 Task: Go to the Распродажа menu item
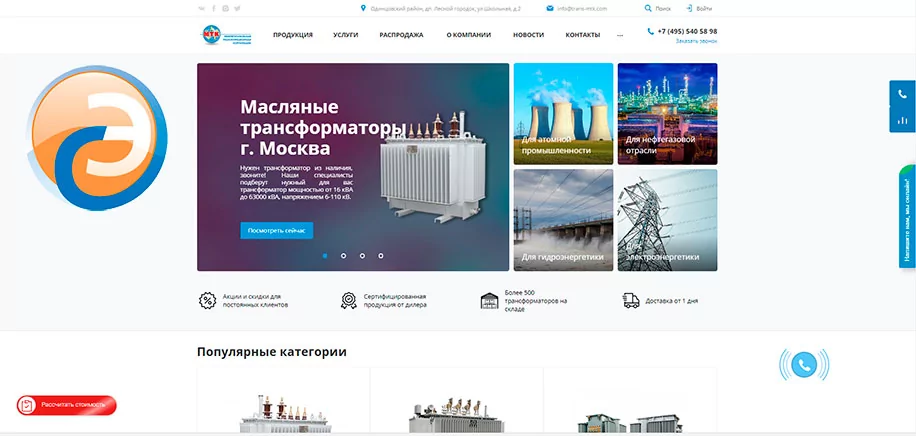pos(401,35)
